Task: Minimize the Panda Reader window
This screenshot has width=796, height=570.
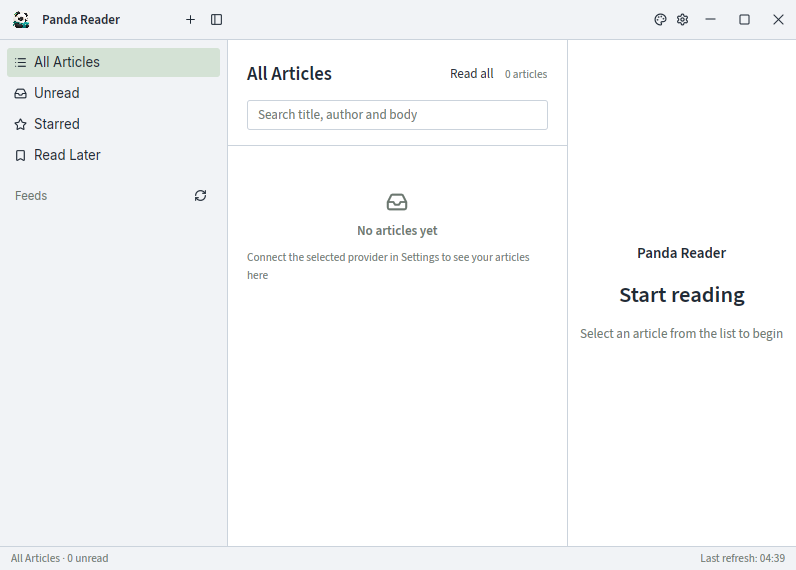Action: (x=711, y=20)
